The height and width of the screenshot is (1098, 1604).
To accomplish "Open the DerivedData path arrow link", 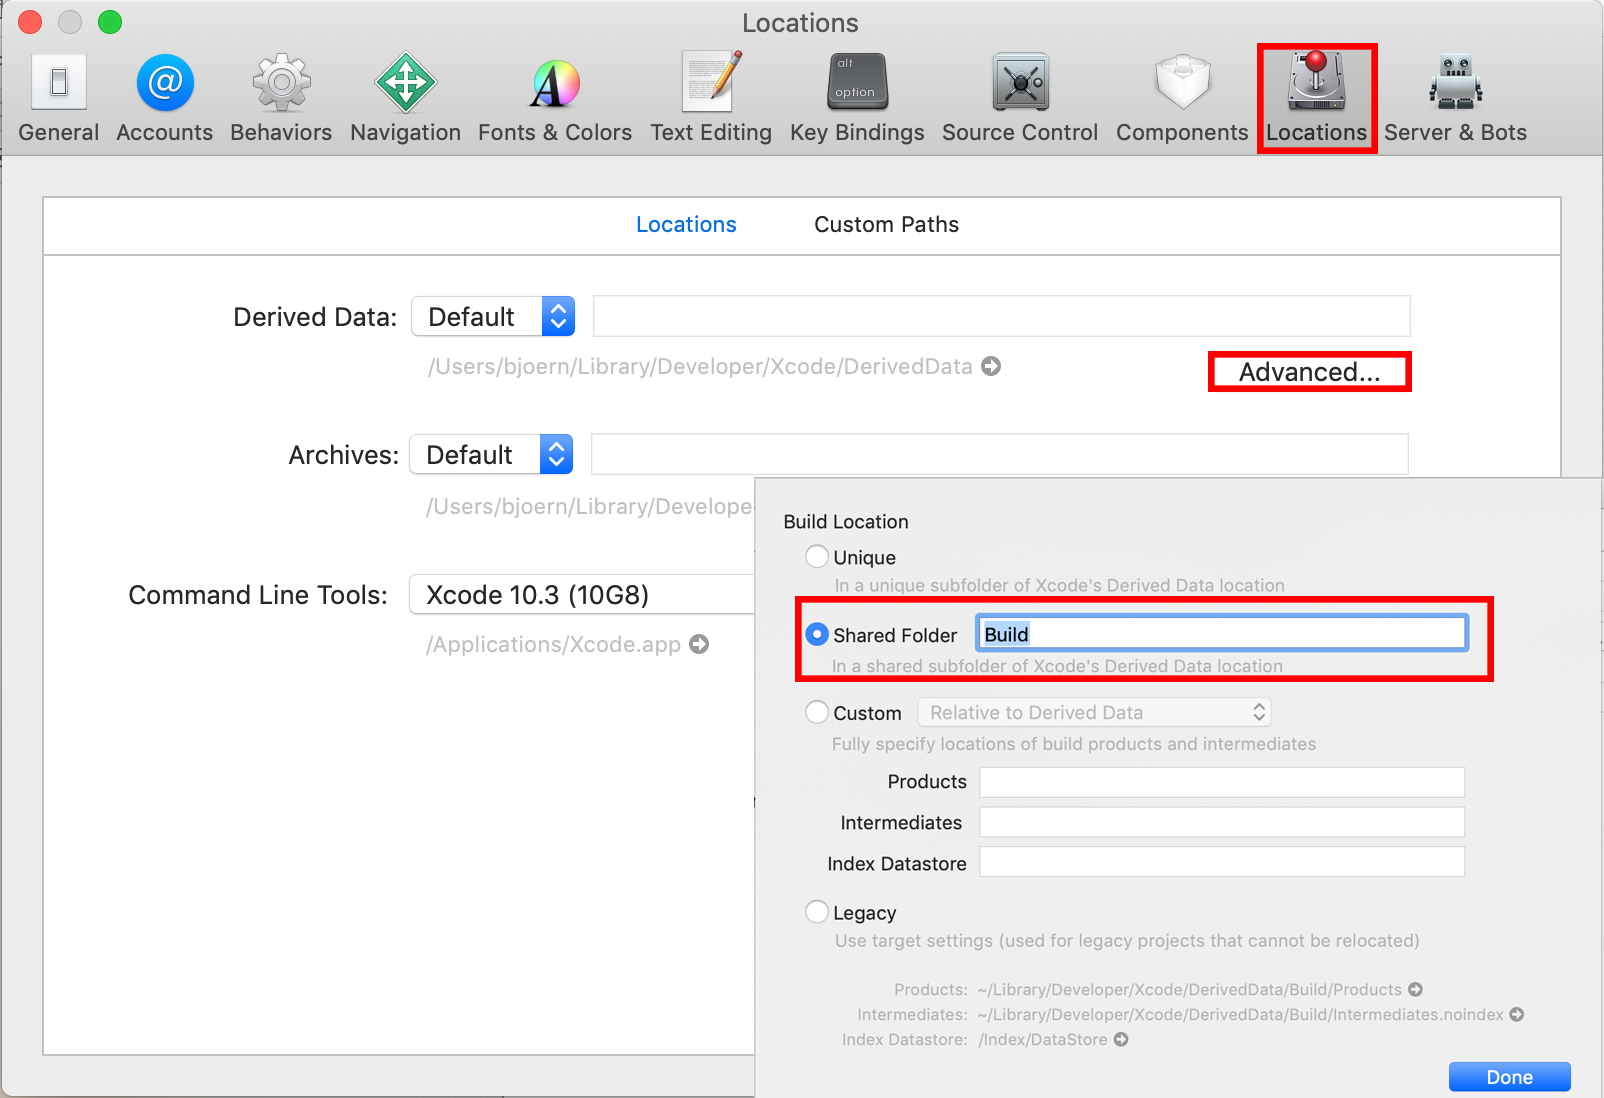I will coord(990,366).
